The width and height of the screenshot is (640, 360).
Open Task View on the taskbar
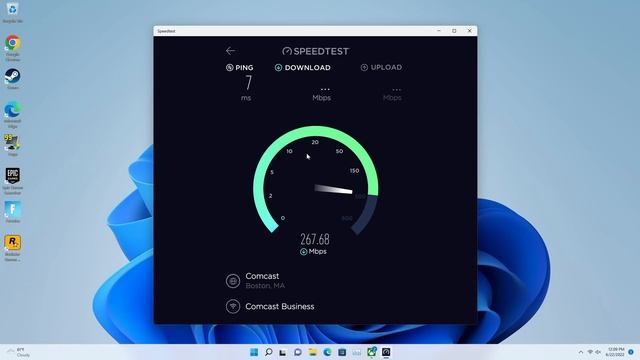tap(283, 352)
